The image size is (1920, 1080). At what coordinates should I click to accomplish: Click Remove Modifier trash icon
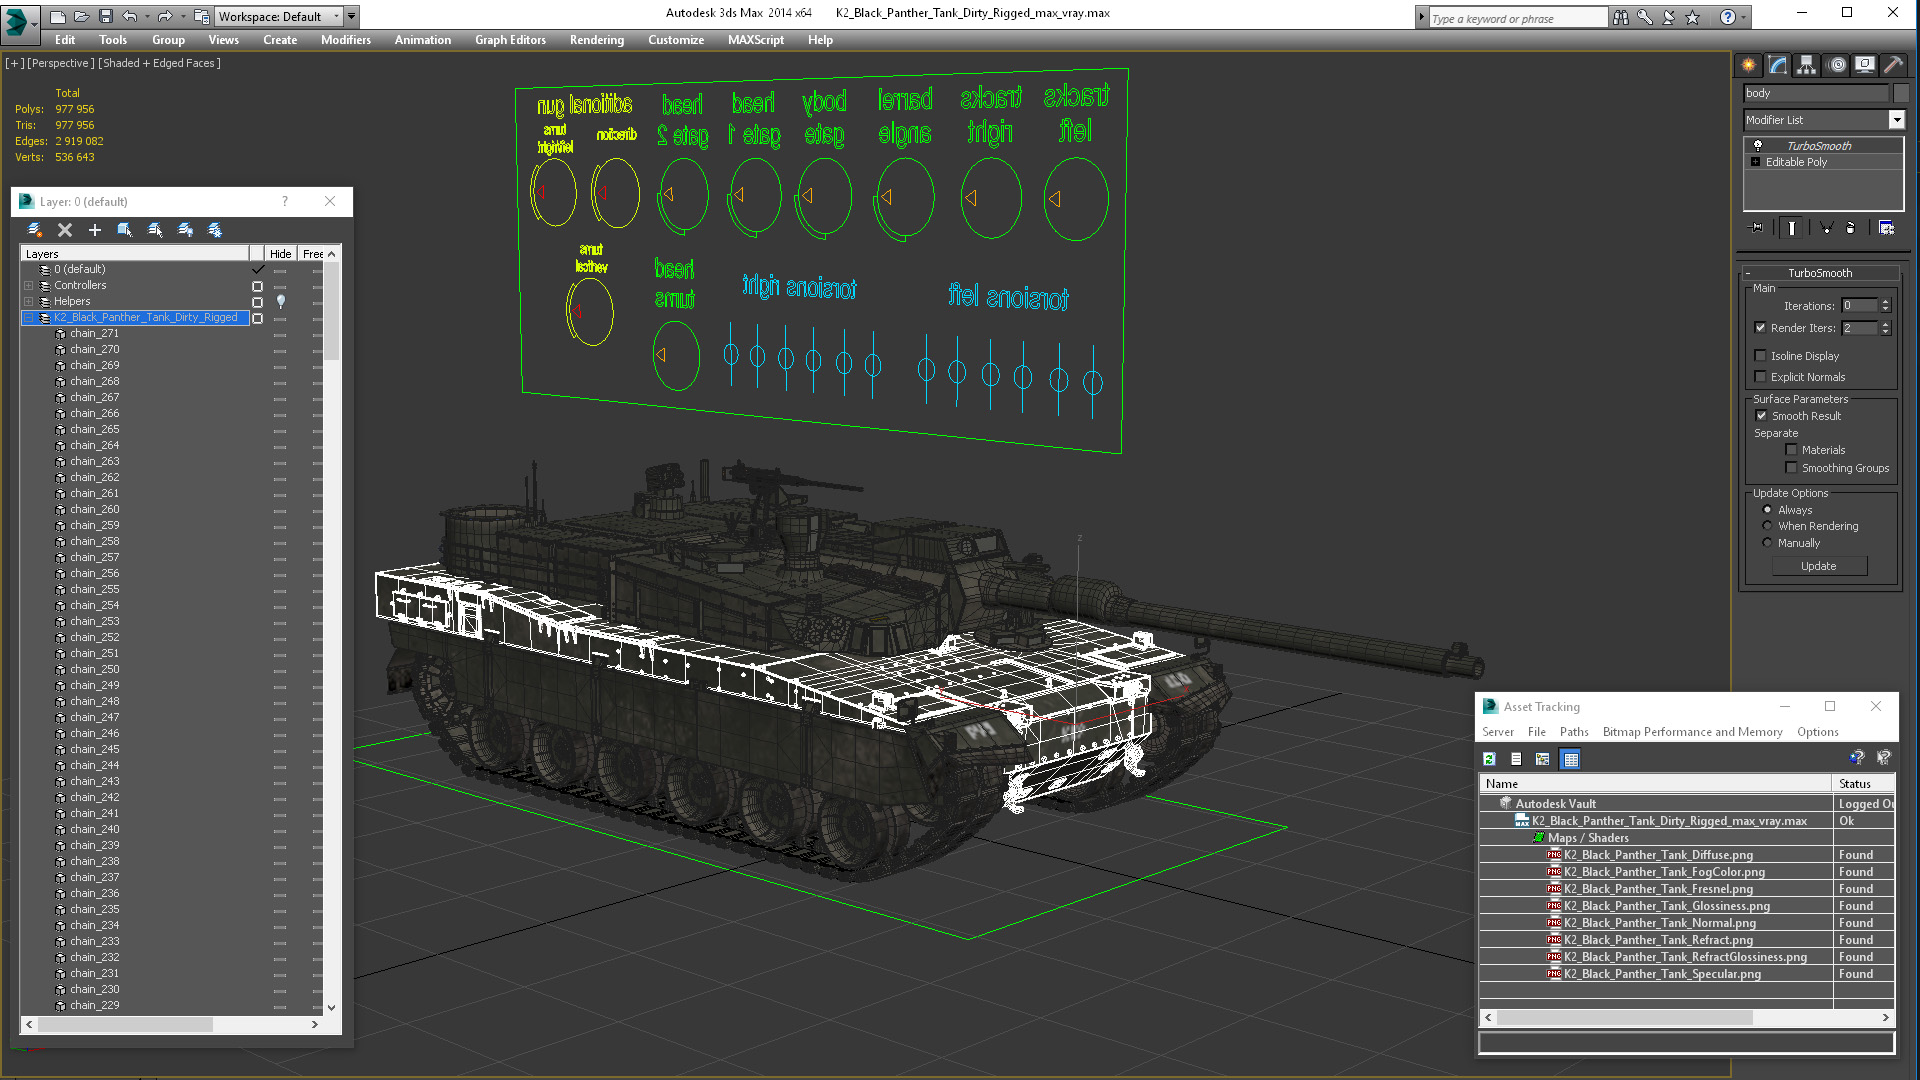pos(1850,228)
